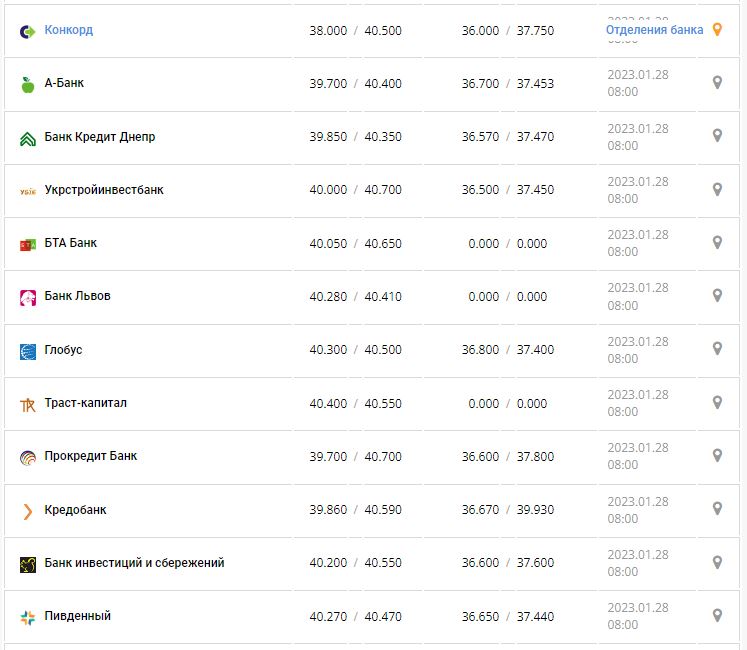Click location pin in Пивденный row
This screenshot has width=747, height=650.
pos(717,615)
